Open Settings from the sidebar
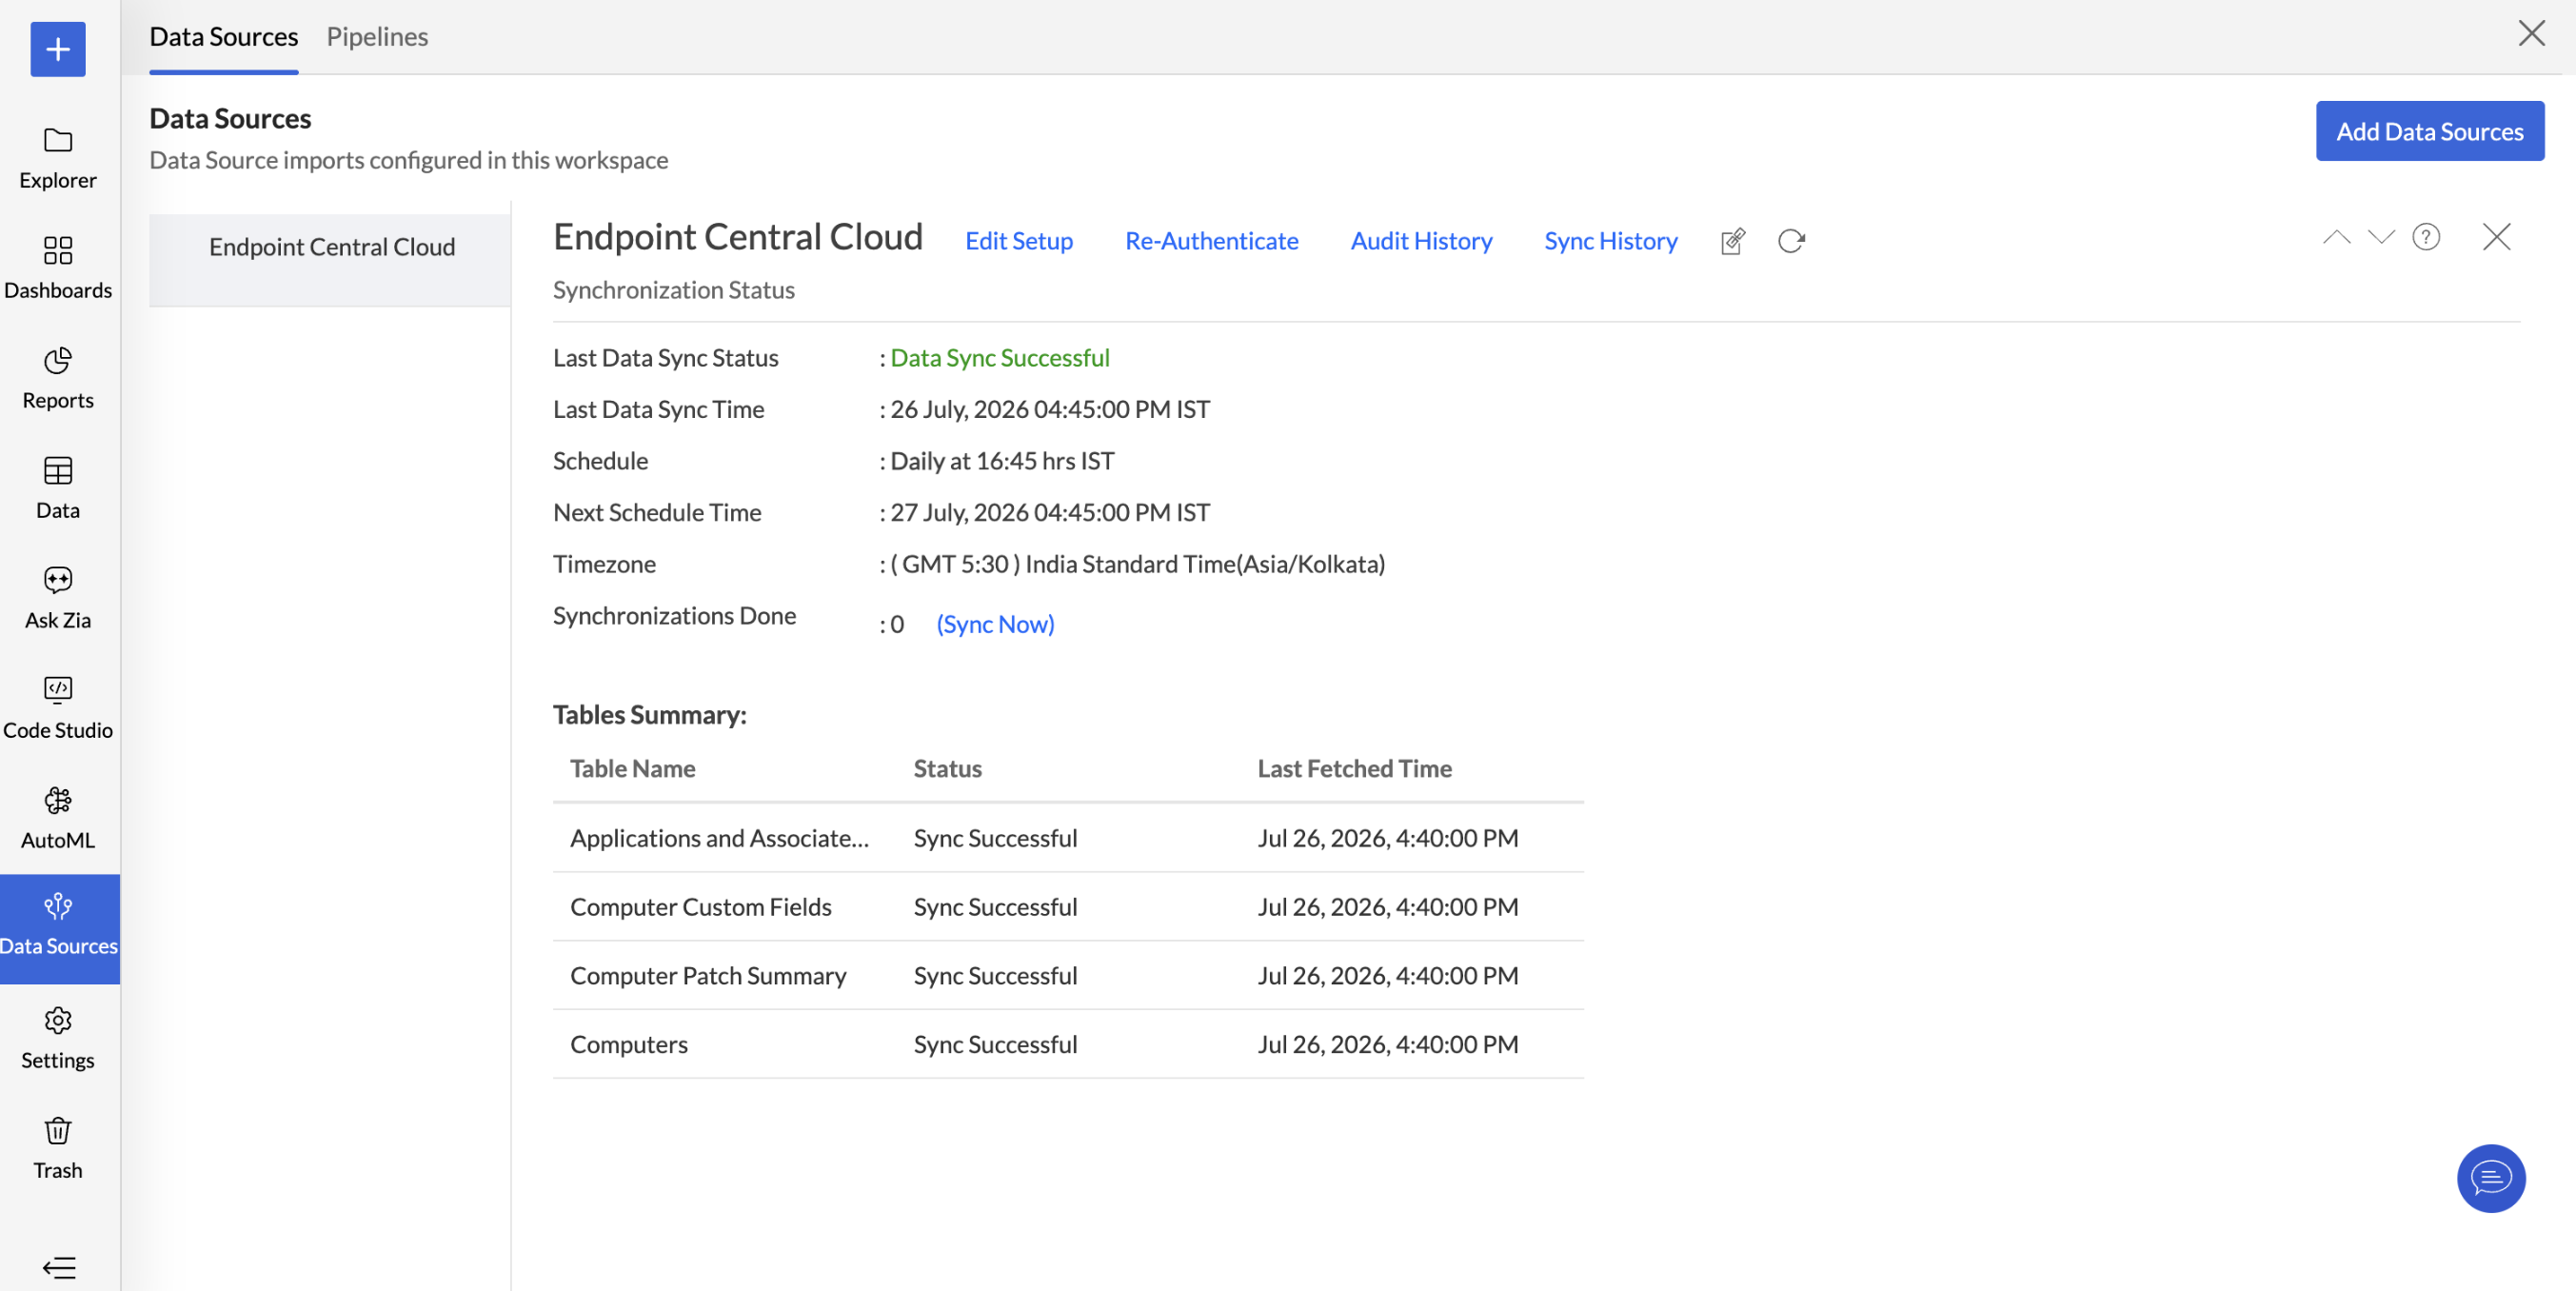 (x=58, y=1038)
